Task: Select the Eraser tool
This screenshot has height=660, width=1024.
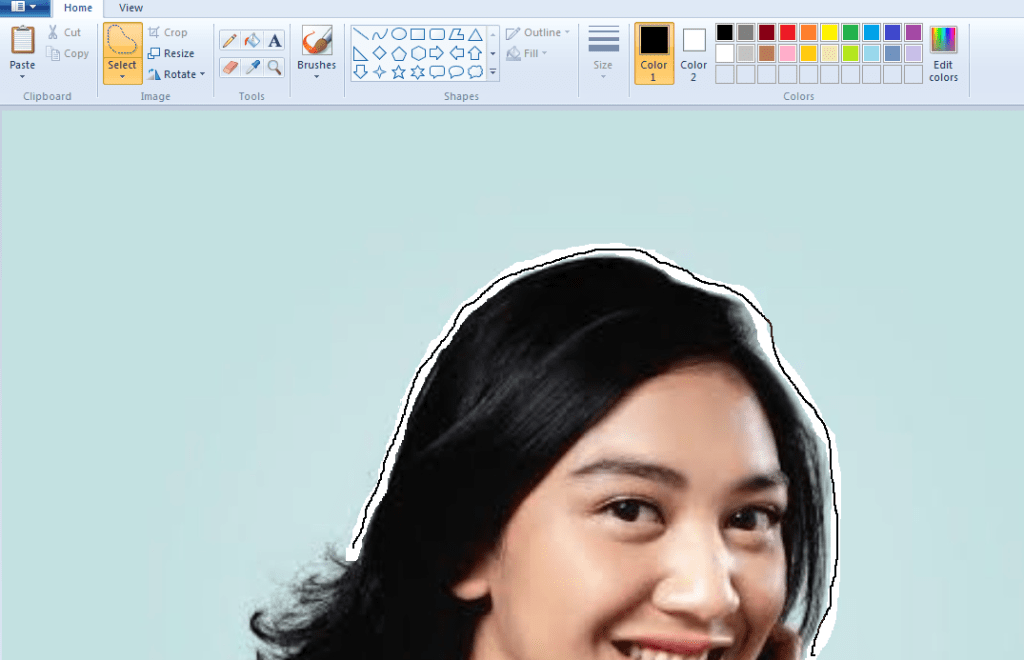Action: click(229, 67)
